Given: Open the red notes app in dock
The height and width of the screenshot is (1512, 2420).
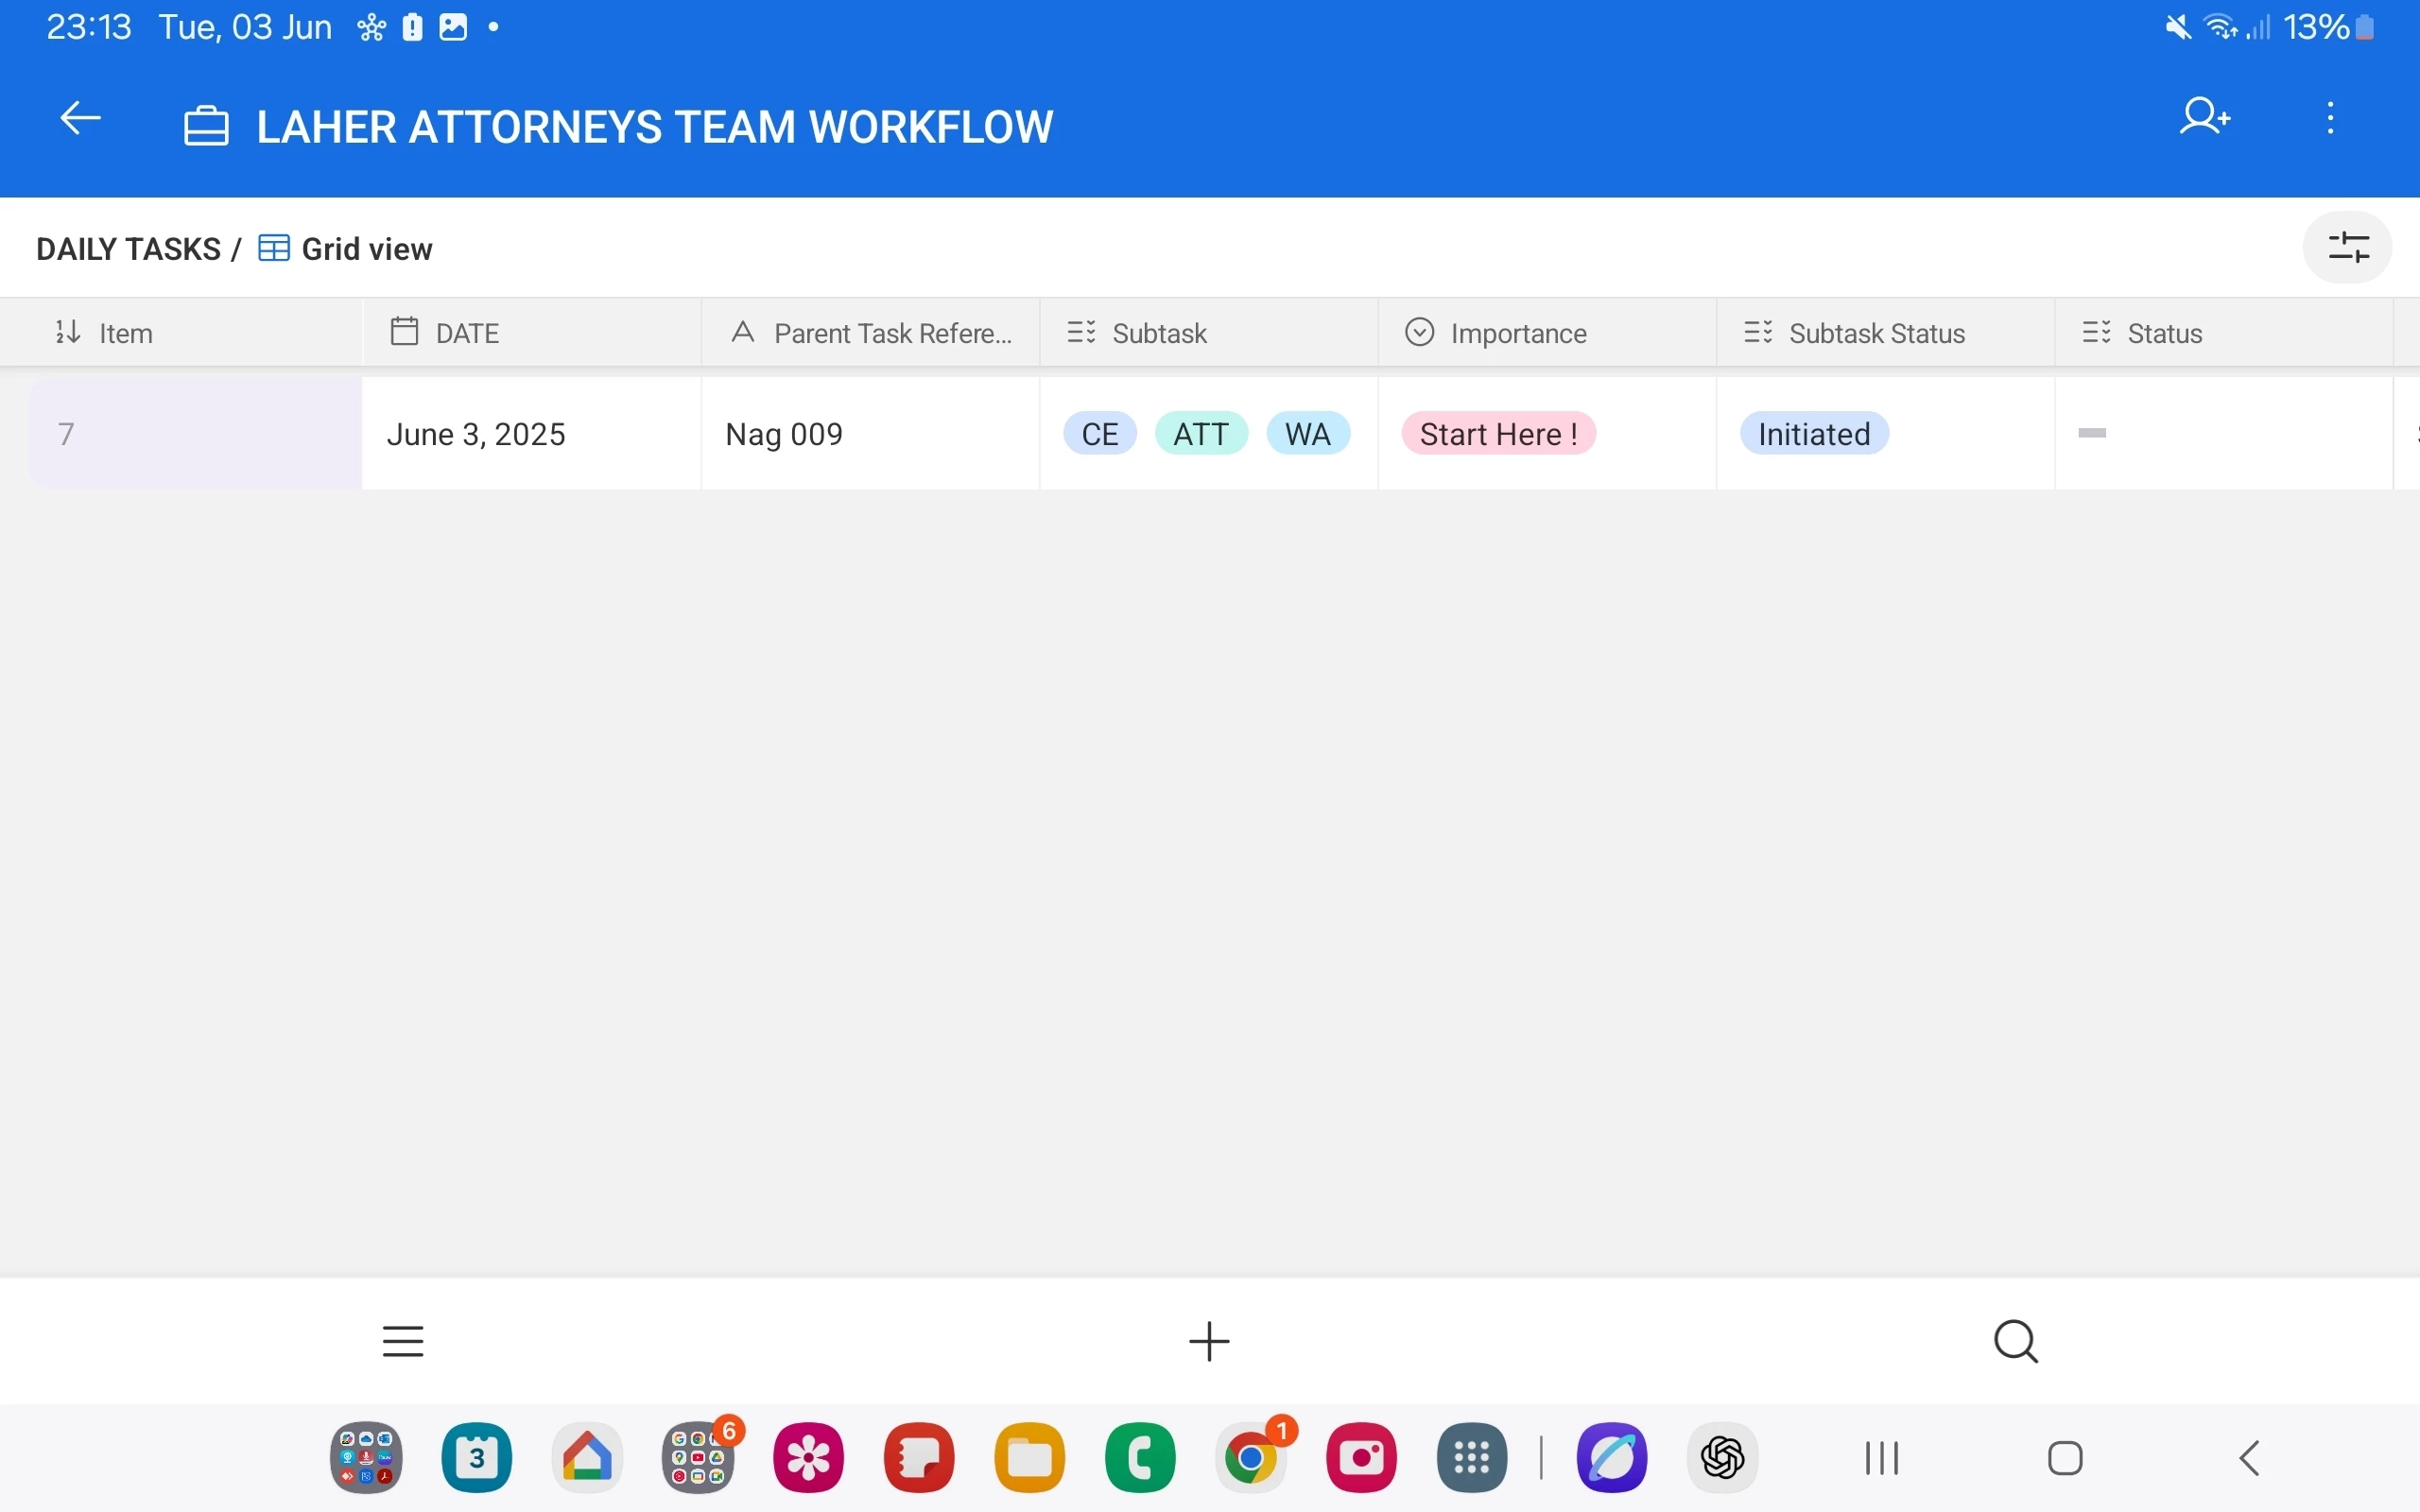Looking at the screenshot, I should pos(919,1458).
